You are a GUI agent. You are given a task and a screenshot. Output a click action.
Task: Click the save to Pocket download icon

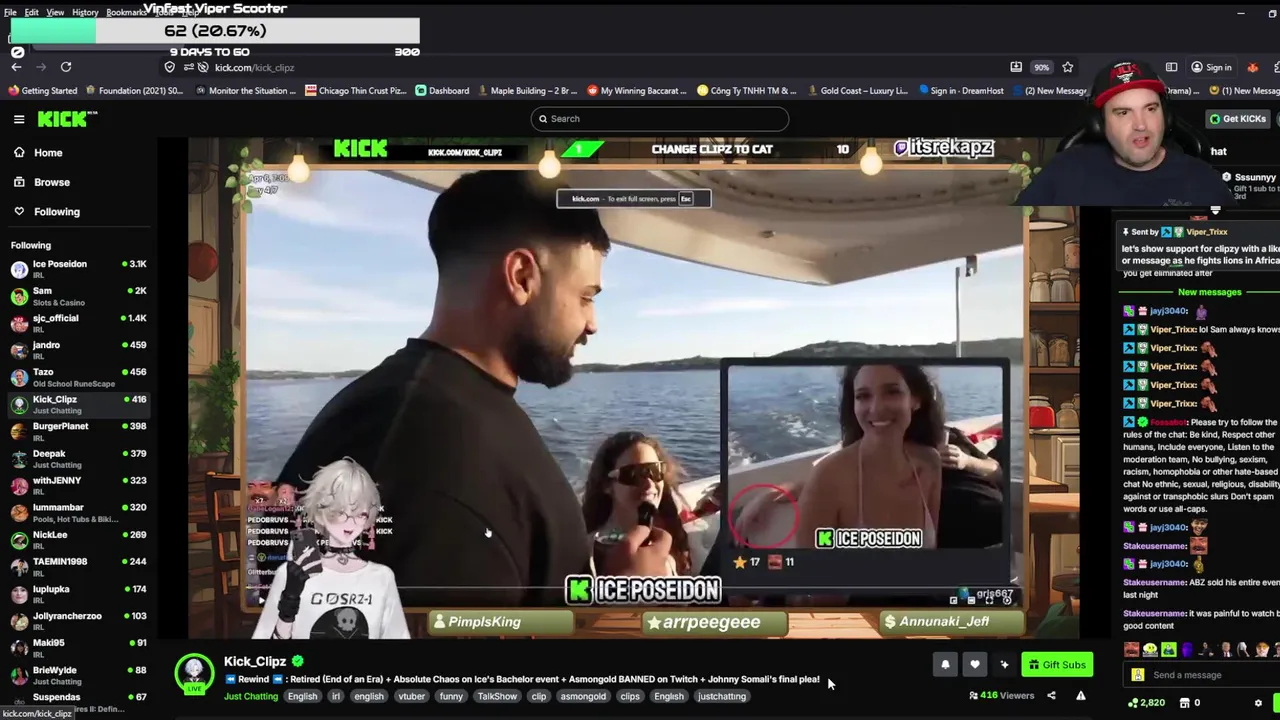1016,67
